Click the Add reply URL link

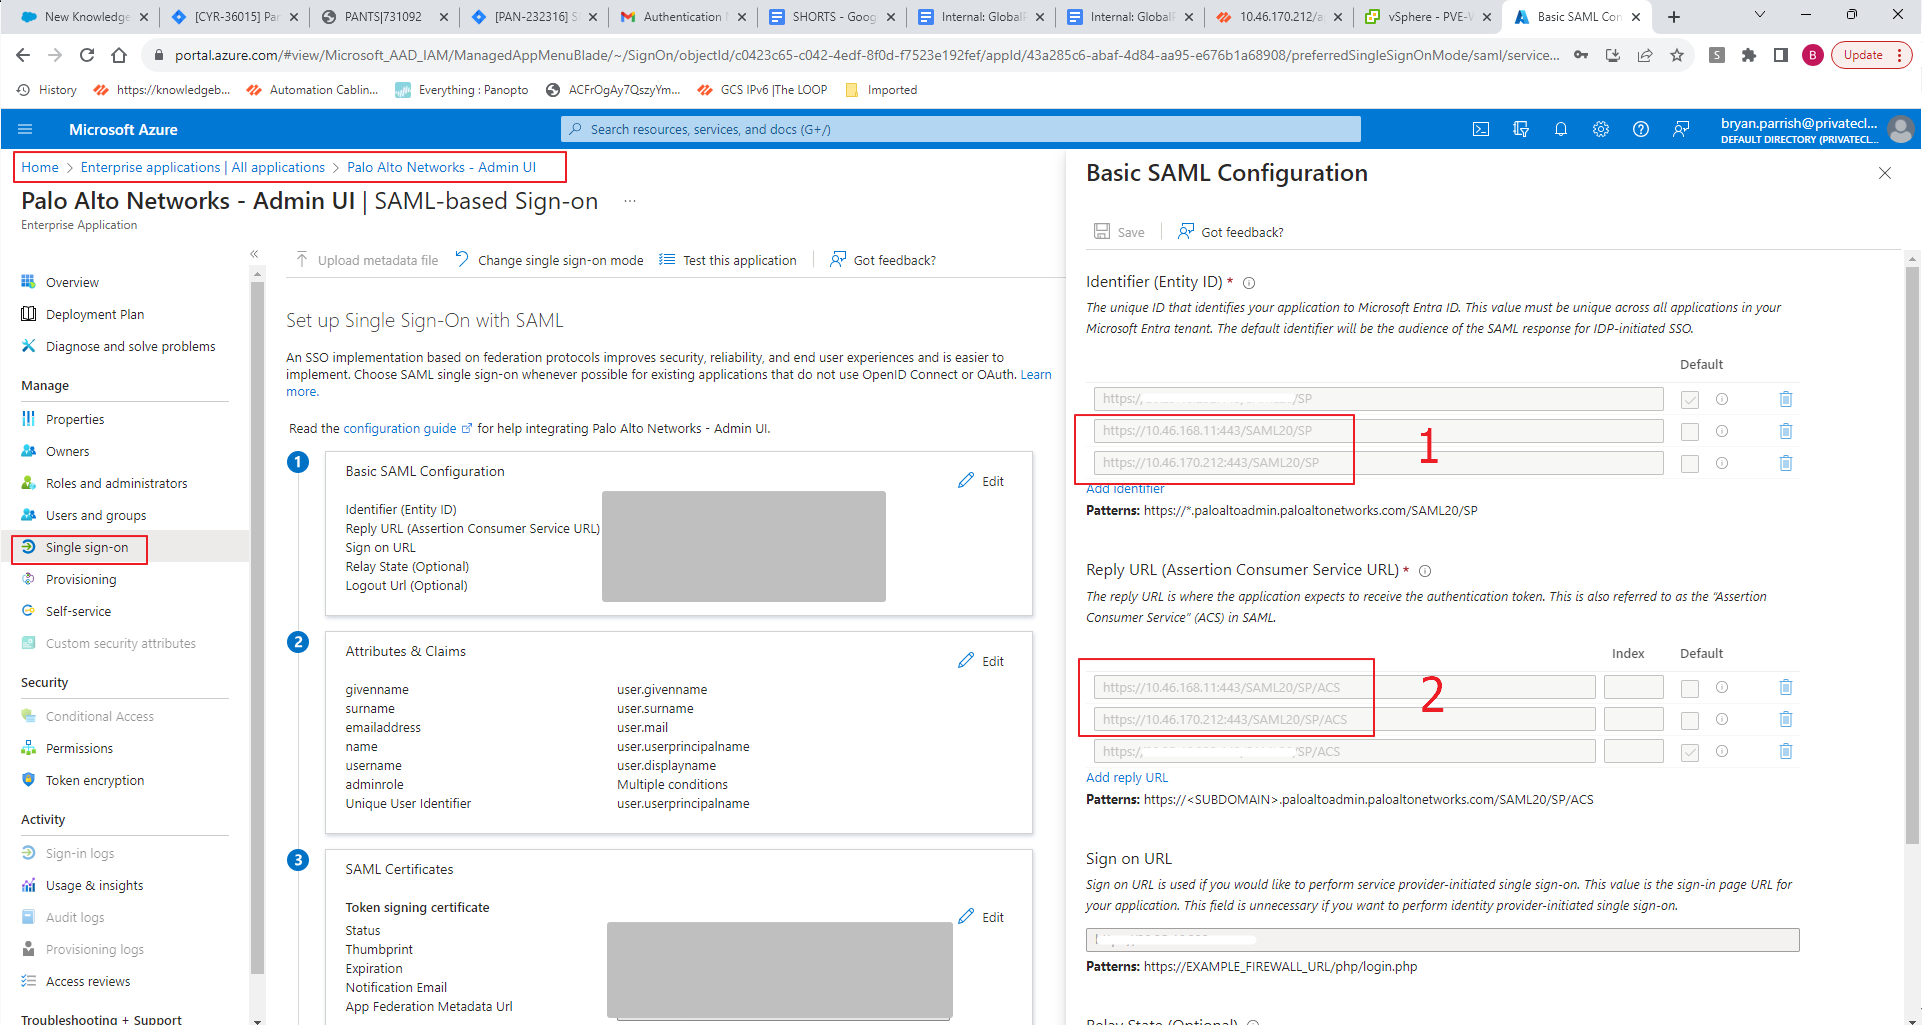1127,778
